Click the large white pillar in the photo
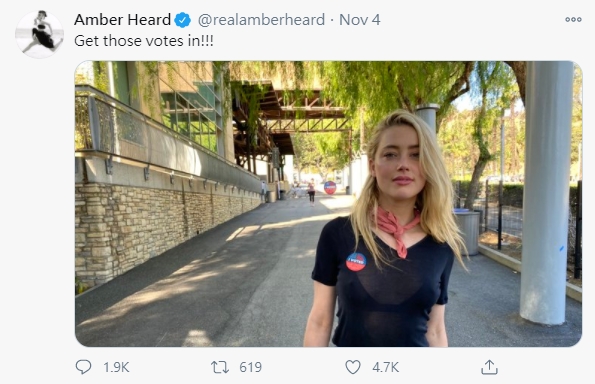This screenshot has height=384, width=595. pos(545,192)
